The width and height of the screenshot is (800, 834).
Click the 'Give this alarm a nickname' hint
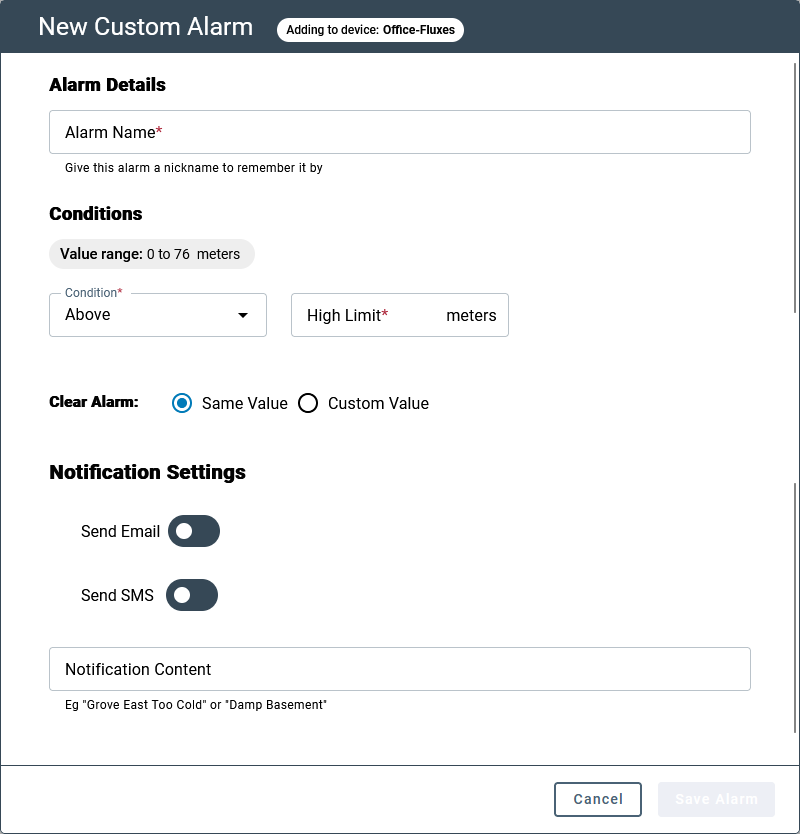coord(194,168)
